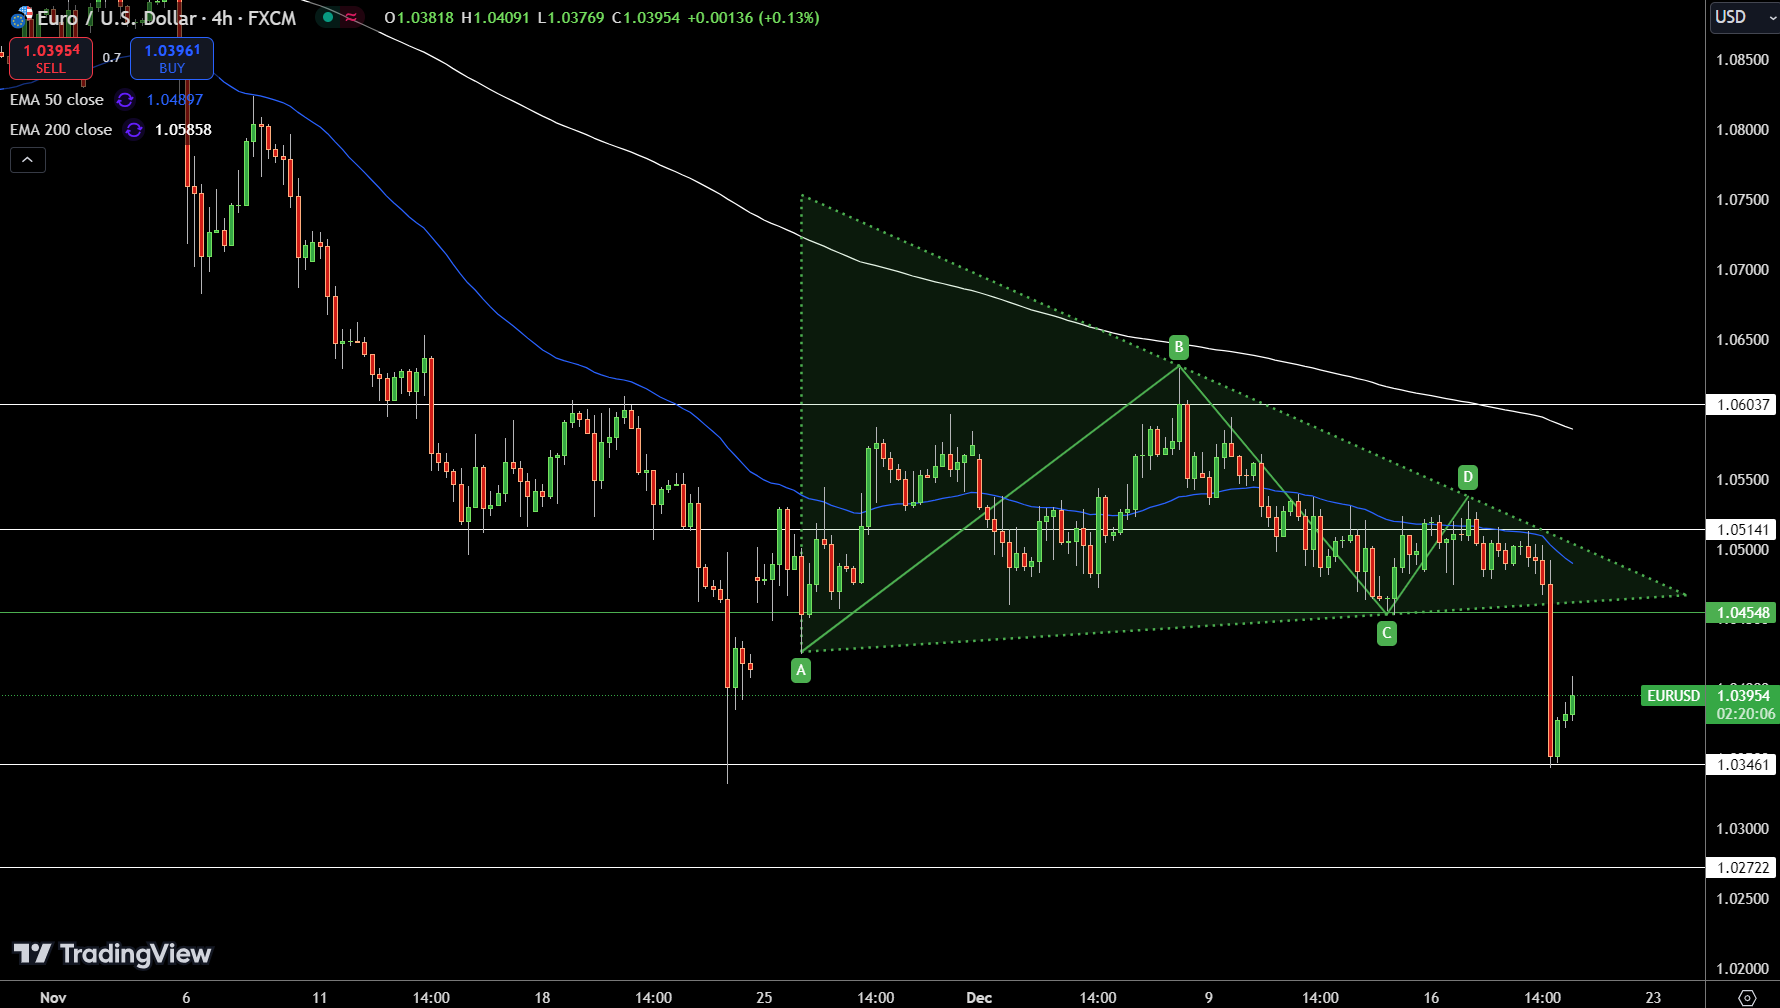Select the EMA 50 close indicator legend
The image size is (1780, 1008).
[57, 100]
